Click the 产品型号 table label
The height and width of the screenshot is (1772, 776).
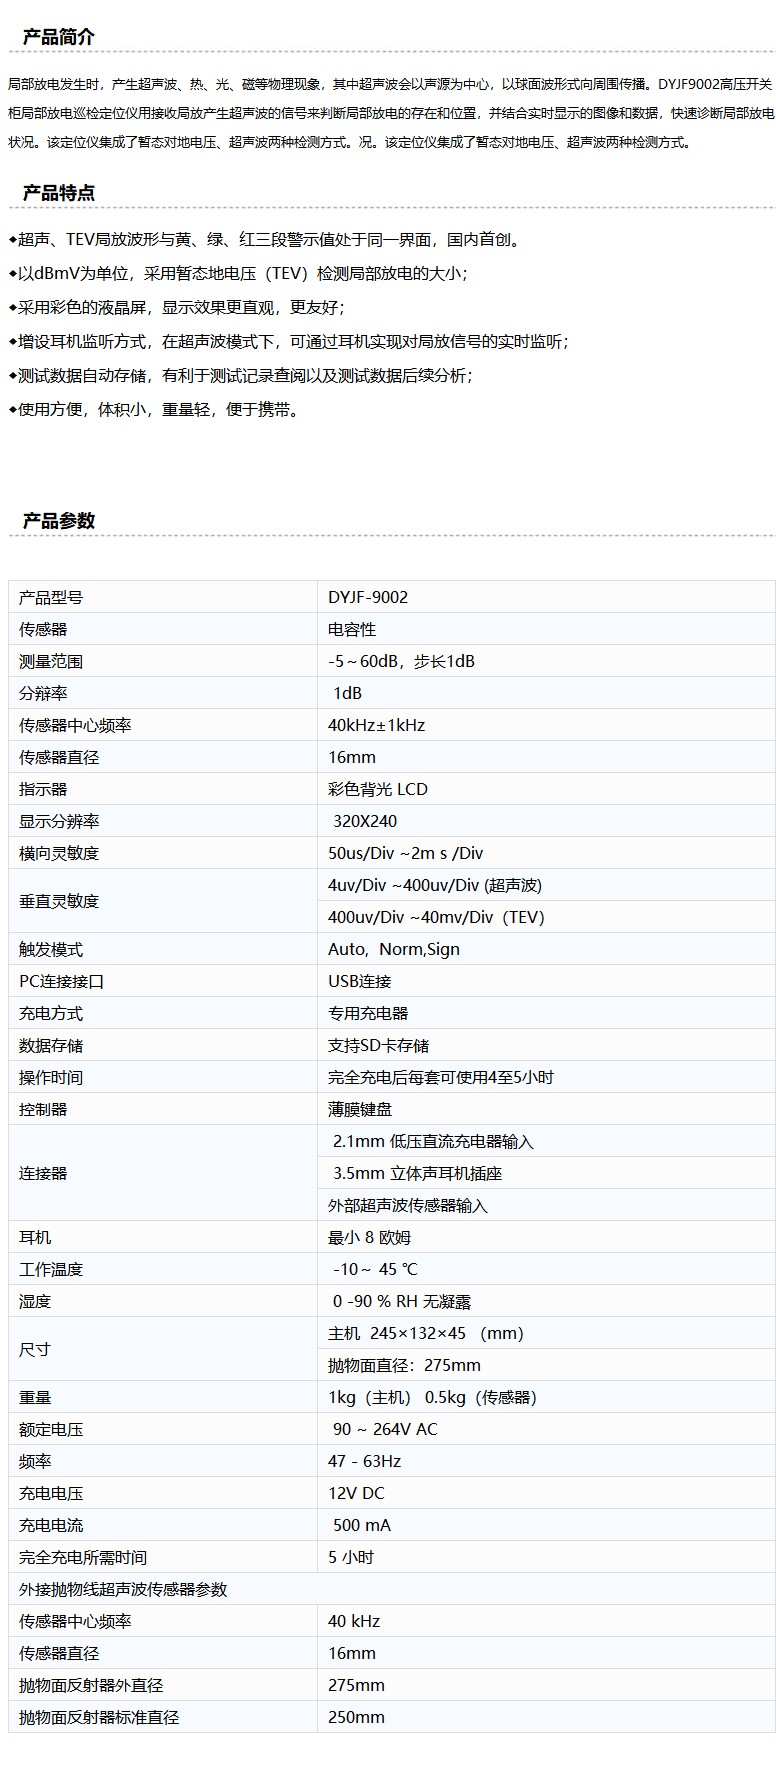point(51,597)
